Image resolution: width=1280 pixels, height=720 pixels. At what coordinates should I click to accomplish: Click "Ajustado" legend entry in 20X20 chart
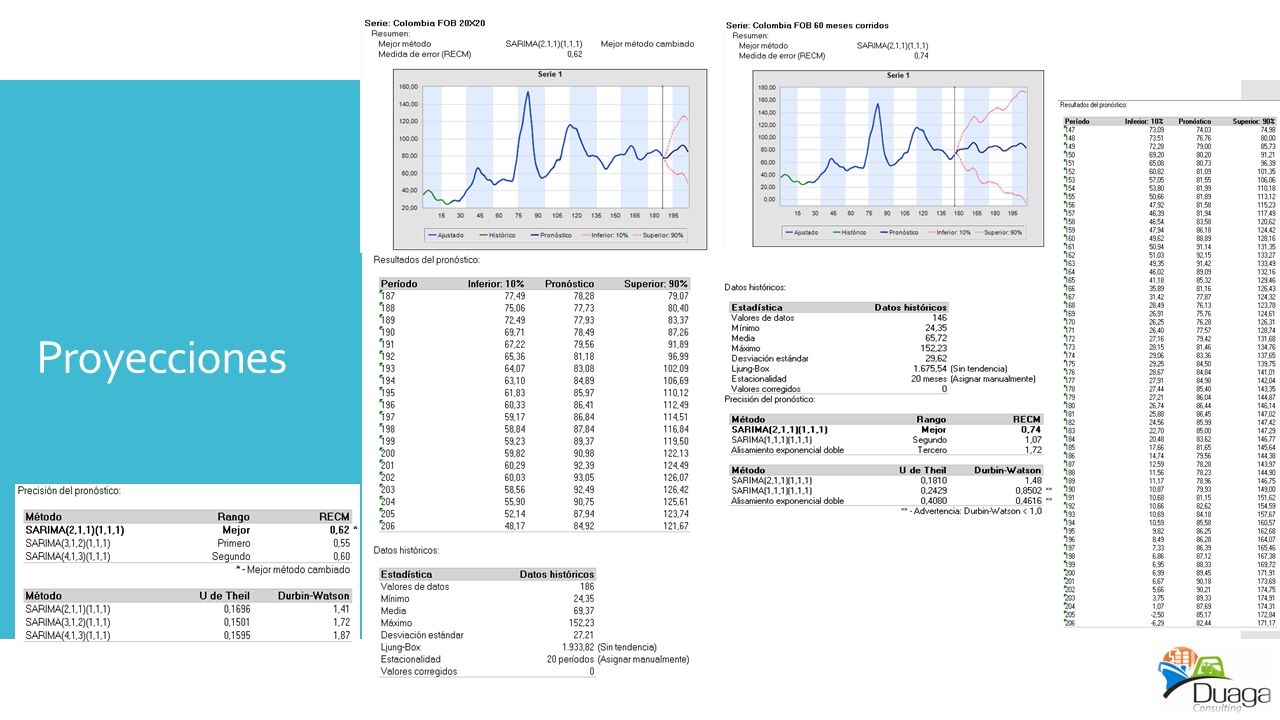point(446,235)
